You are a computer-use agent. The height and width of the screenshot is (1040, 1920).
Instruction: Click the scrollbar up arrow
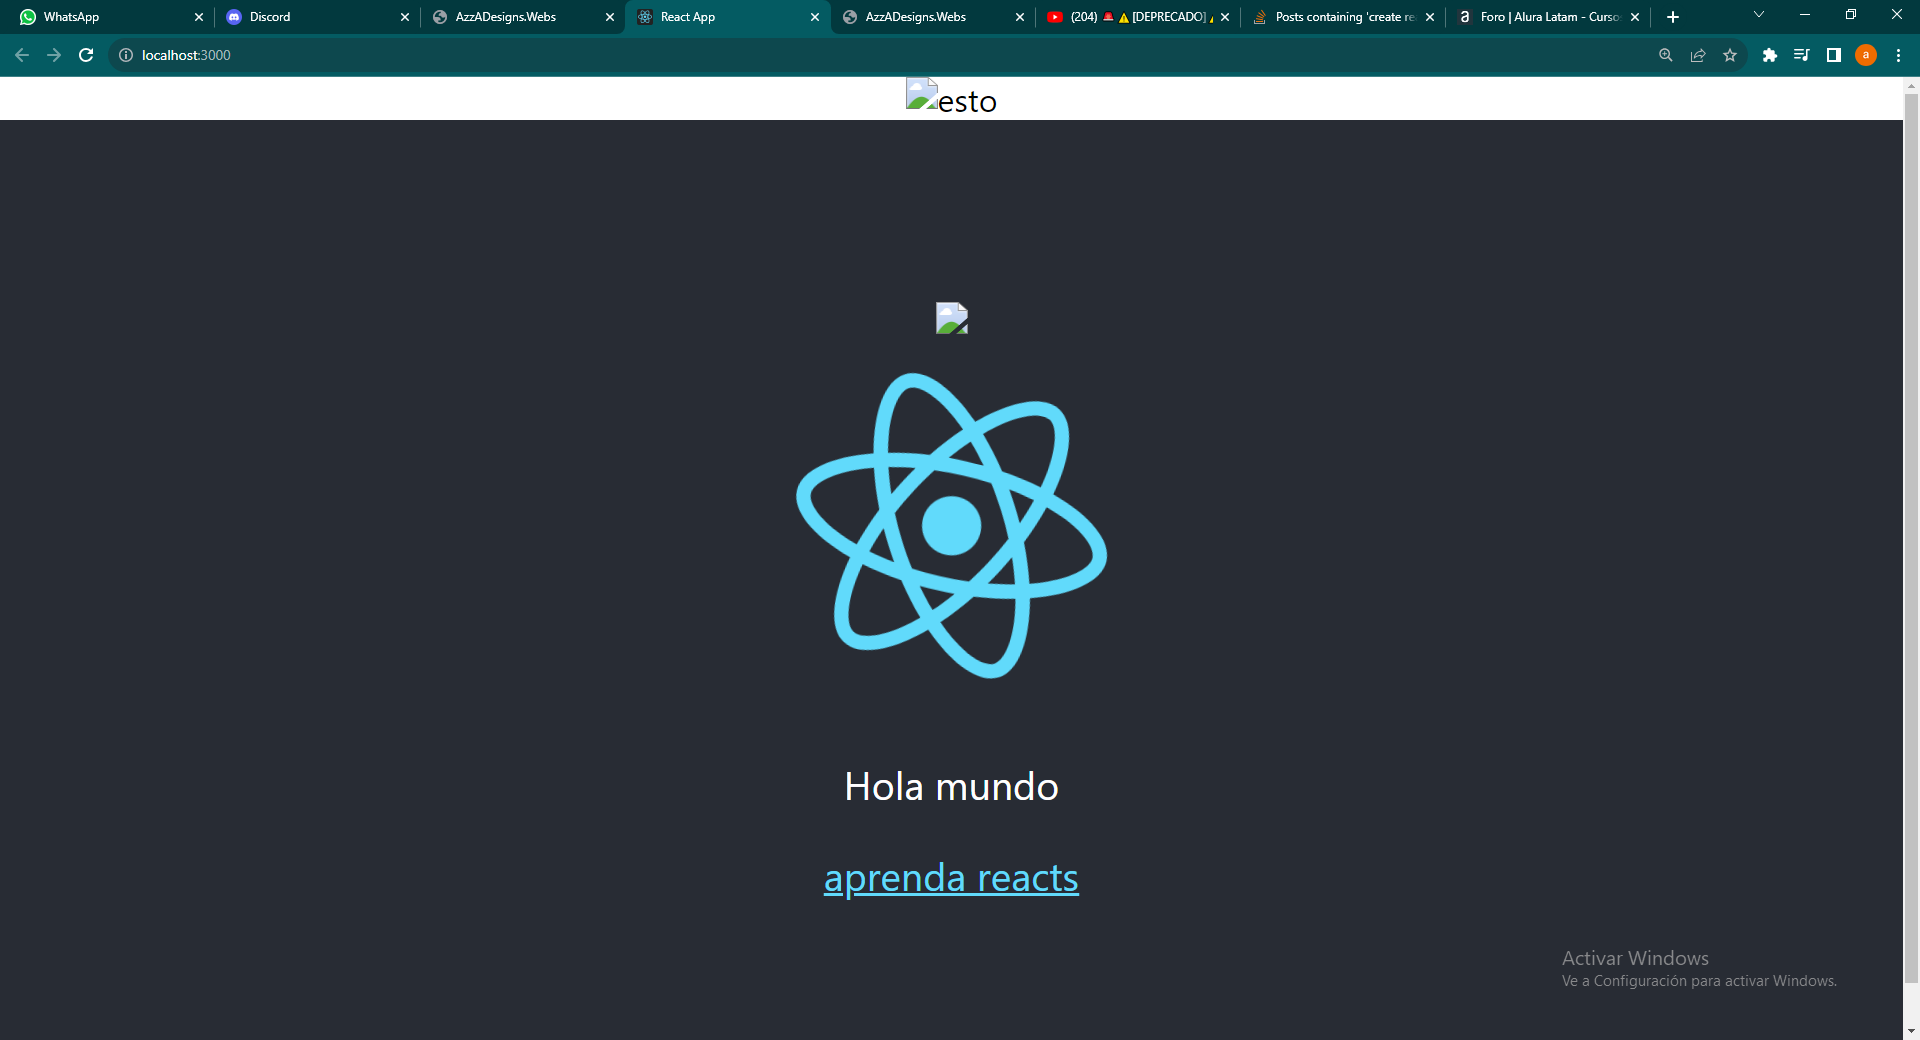tap(1911, 86)
